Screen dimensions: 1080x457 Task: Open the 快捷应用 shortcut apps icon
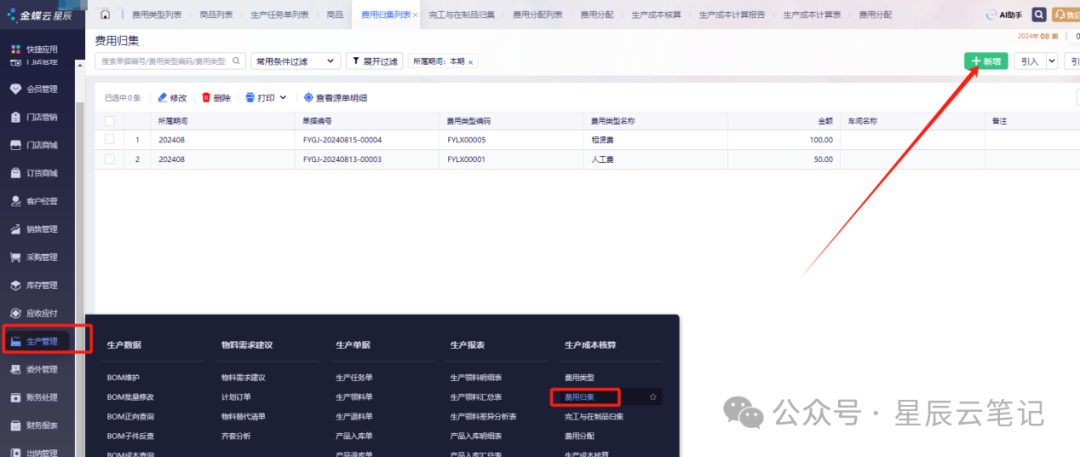16,50
